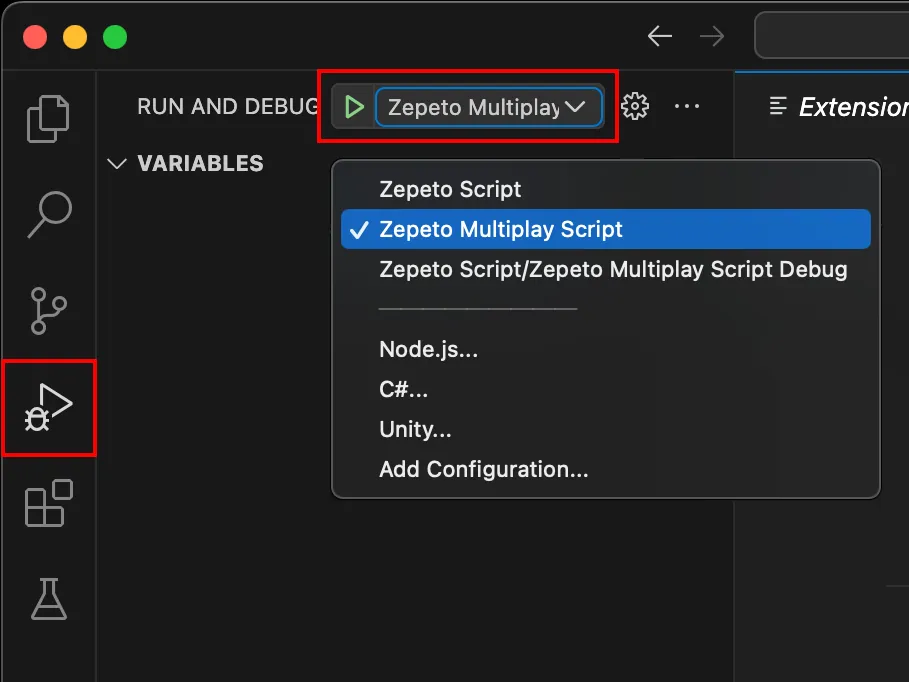Minimize the window with the yellow button
909x682 pixels.
75,37
